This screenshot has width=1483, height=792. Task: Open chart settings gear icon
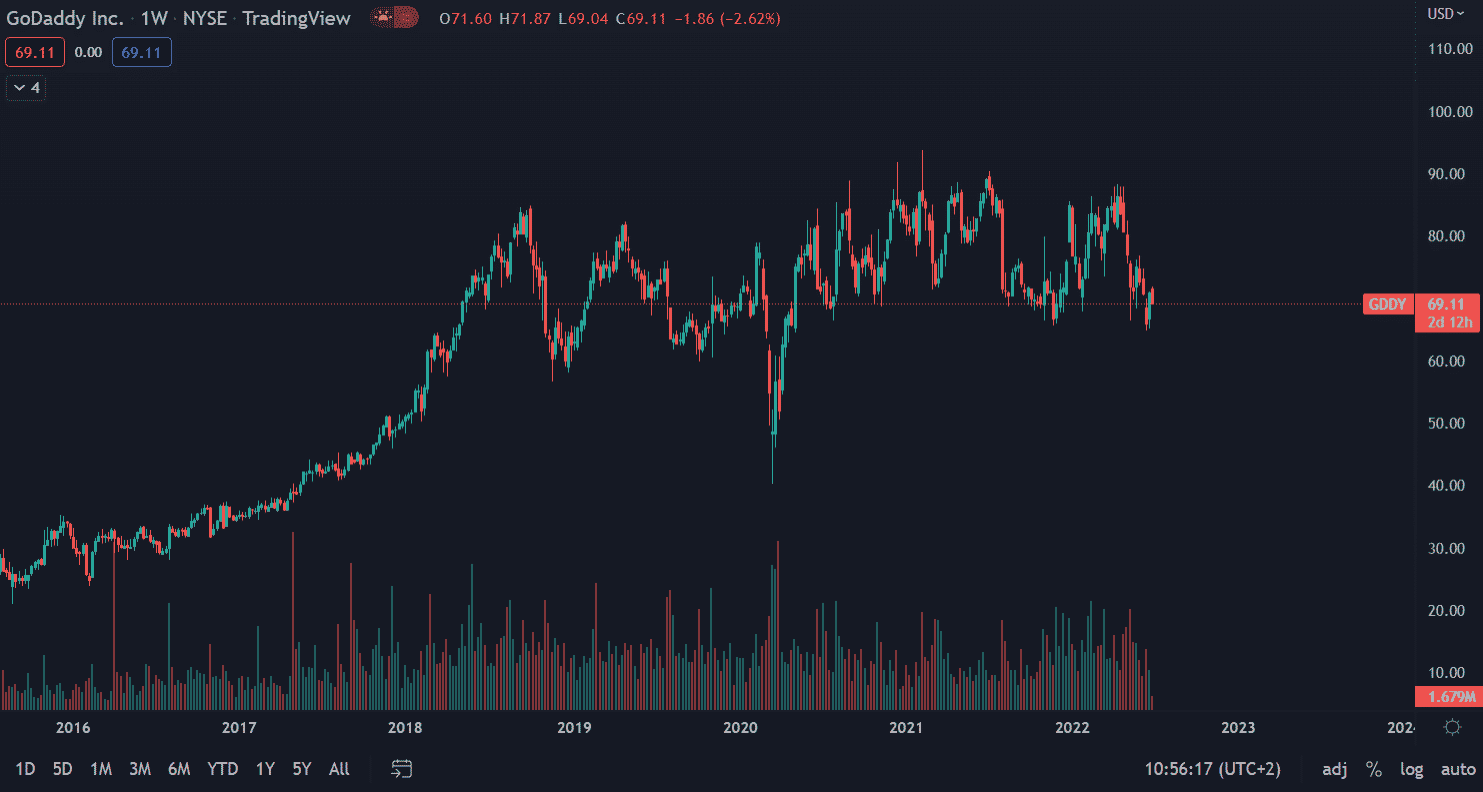click(1452, 728)
